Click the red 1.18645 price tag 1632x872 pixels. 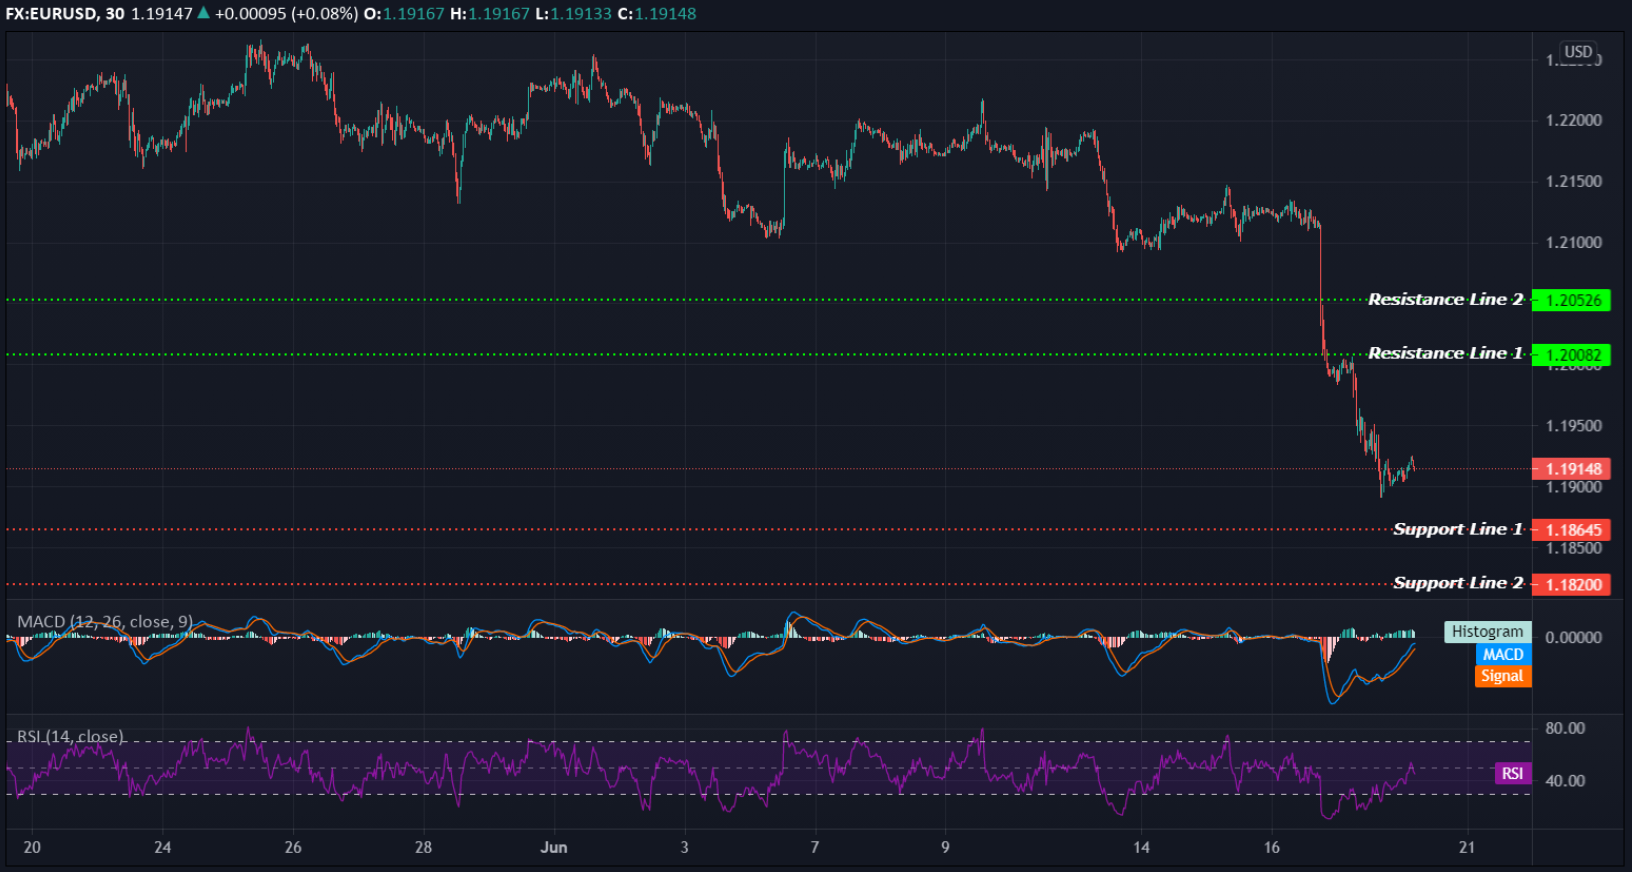(1571, 530)
